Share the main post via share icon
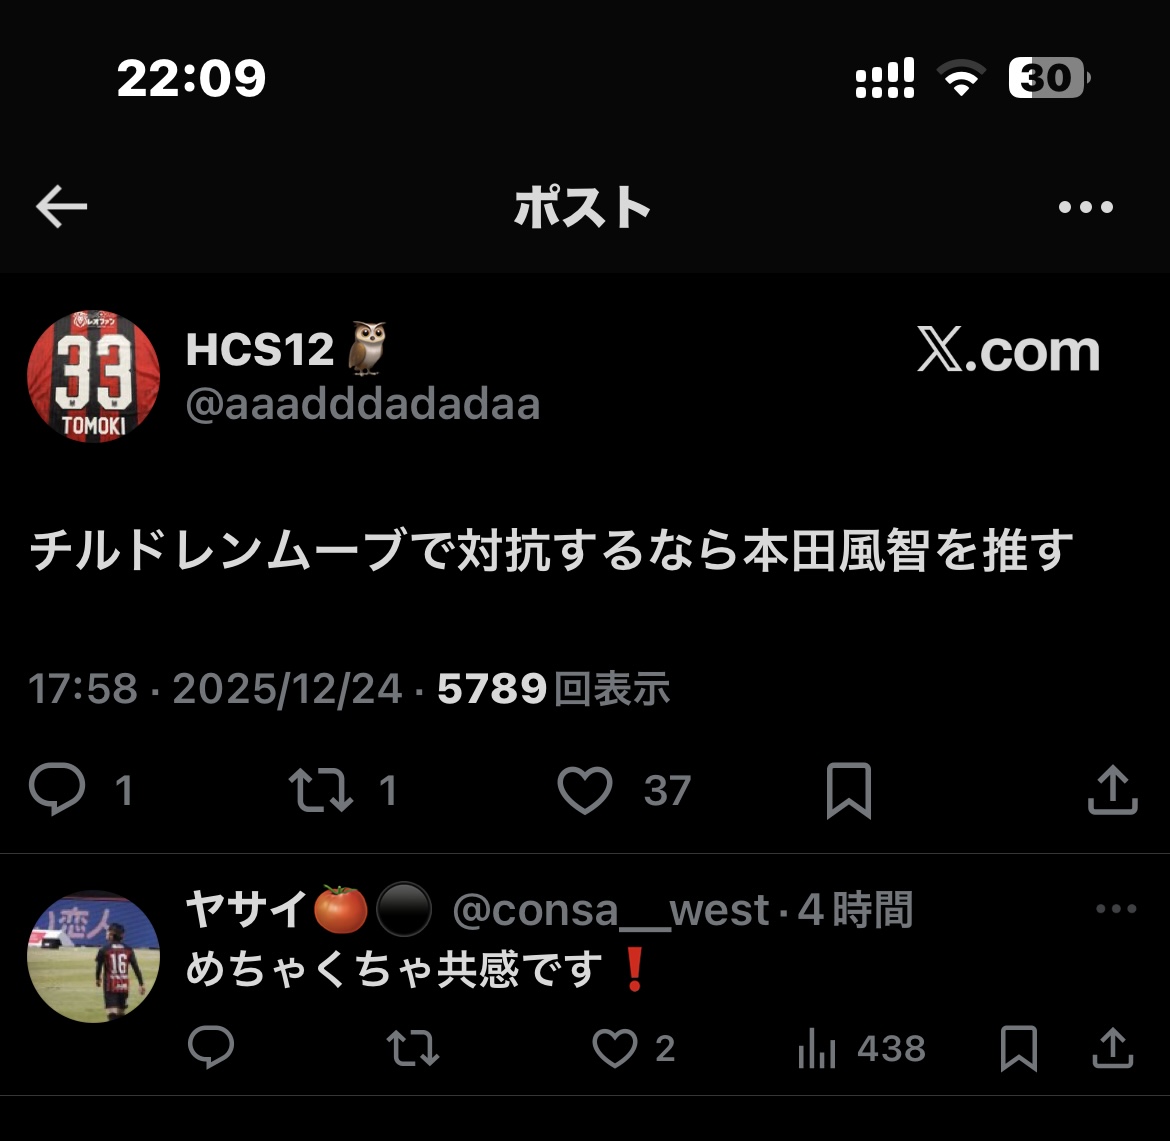1170x1141 pixels. (1113, 790)
